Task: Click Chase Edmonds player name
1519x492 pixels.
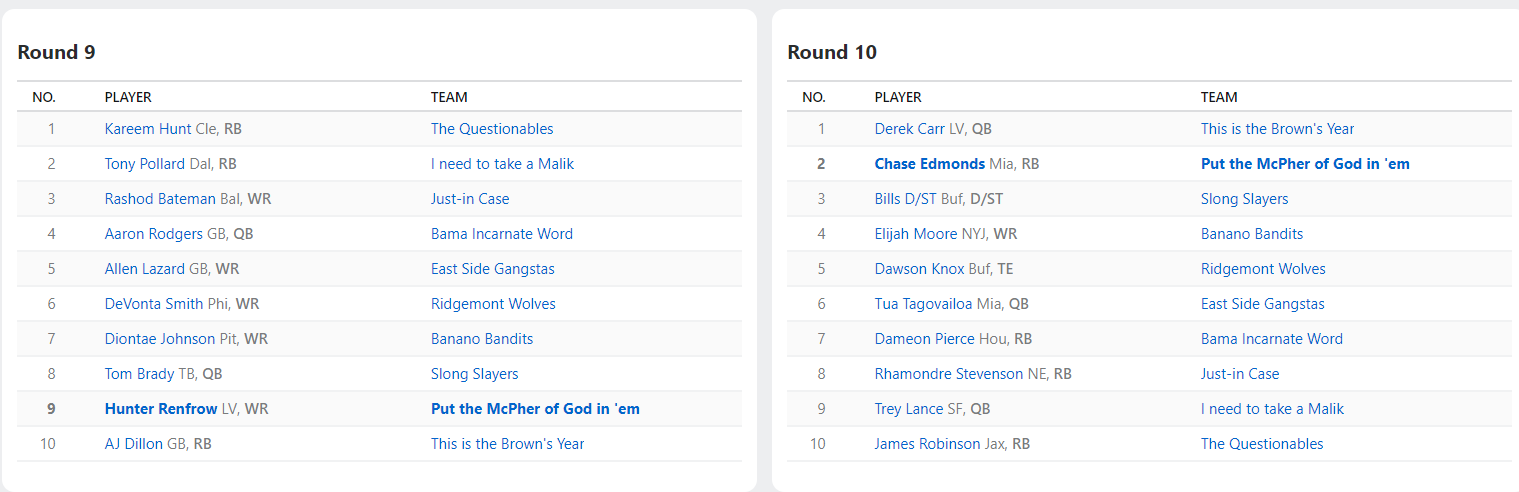Action: (x=930, y=164)
